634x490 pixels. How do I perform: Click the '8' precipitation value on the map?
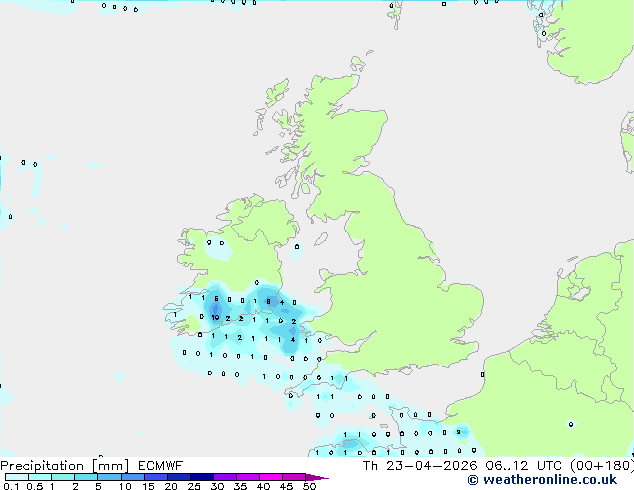(x=268, y=301)
